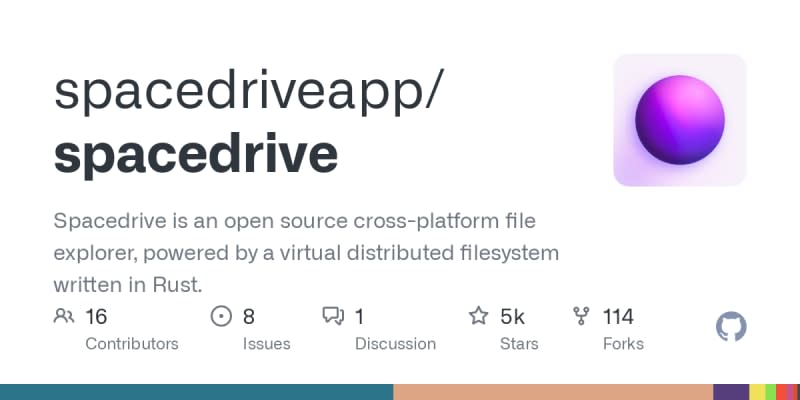Click the Contributors label
The height and width of the screenshot is (400, 800).
pyautogui.click(x=132, y=344)
